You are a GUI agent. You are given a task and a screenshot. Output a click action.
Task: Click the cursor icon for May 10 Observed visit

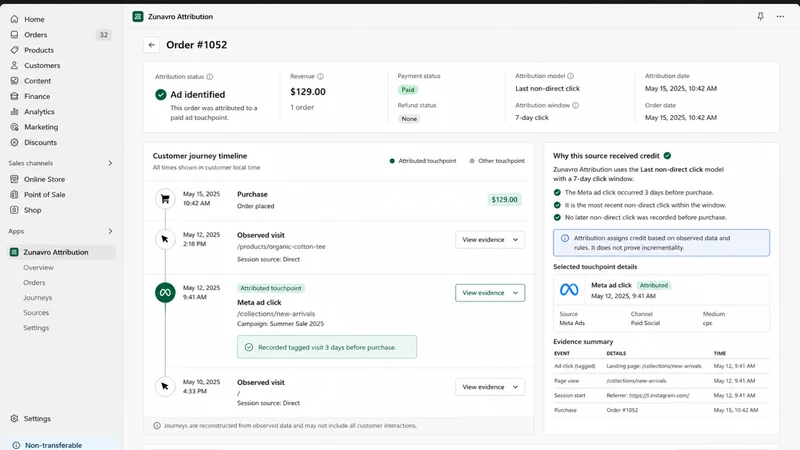[x=165, y=387]
